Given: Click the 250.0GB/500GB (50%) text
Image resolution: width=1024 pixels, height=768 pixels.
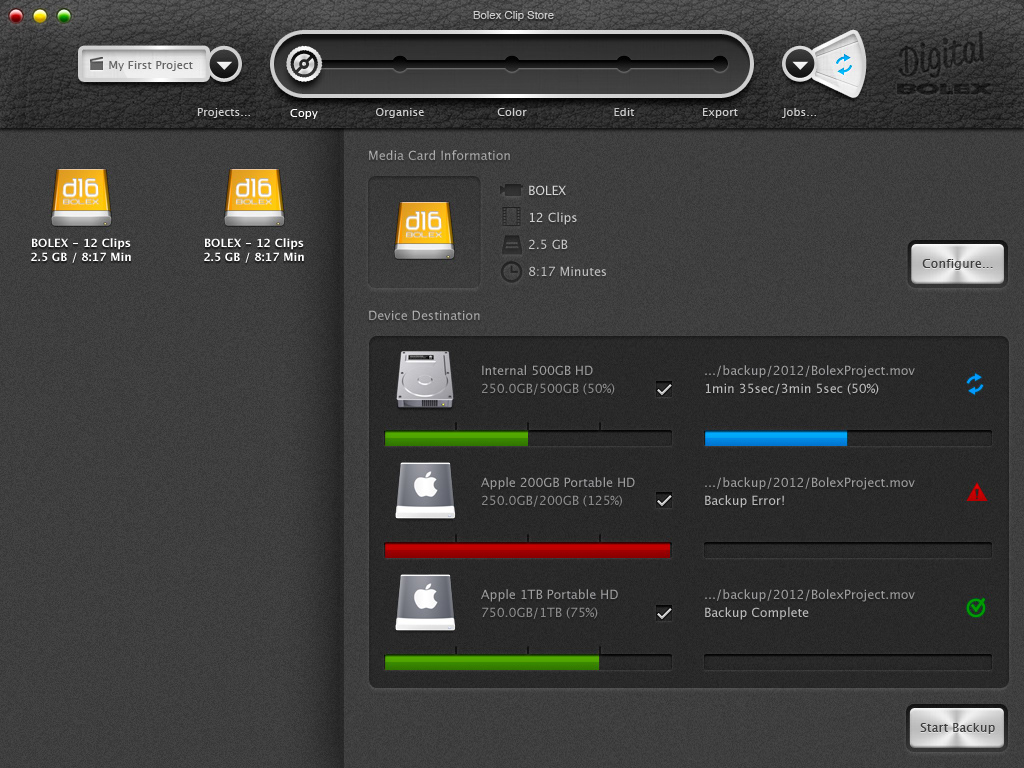Looking at the screenshot, I should click(x=547, y=389).
